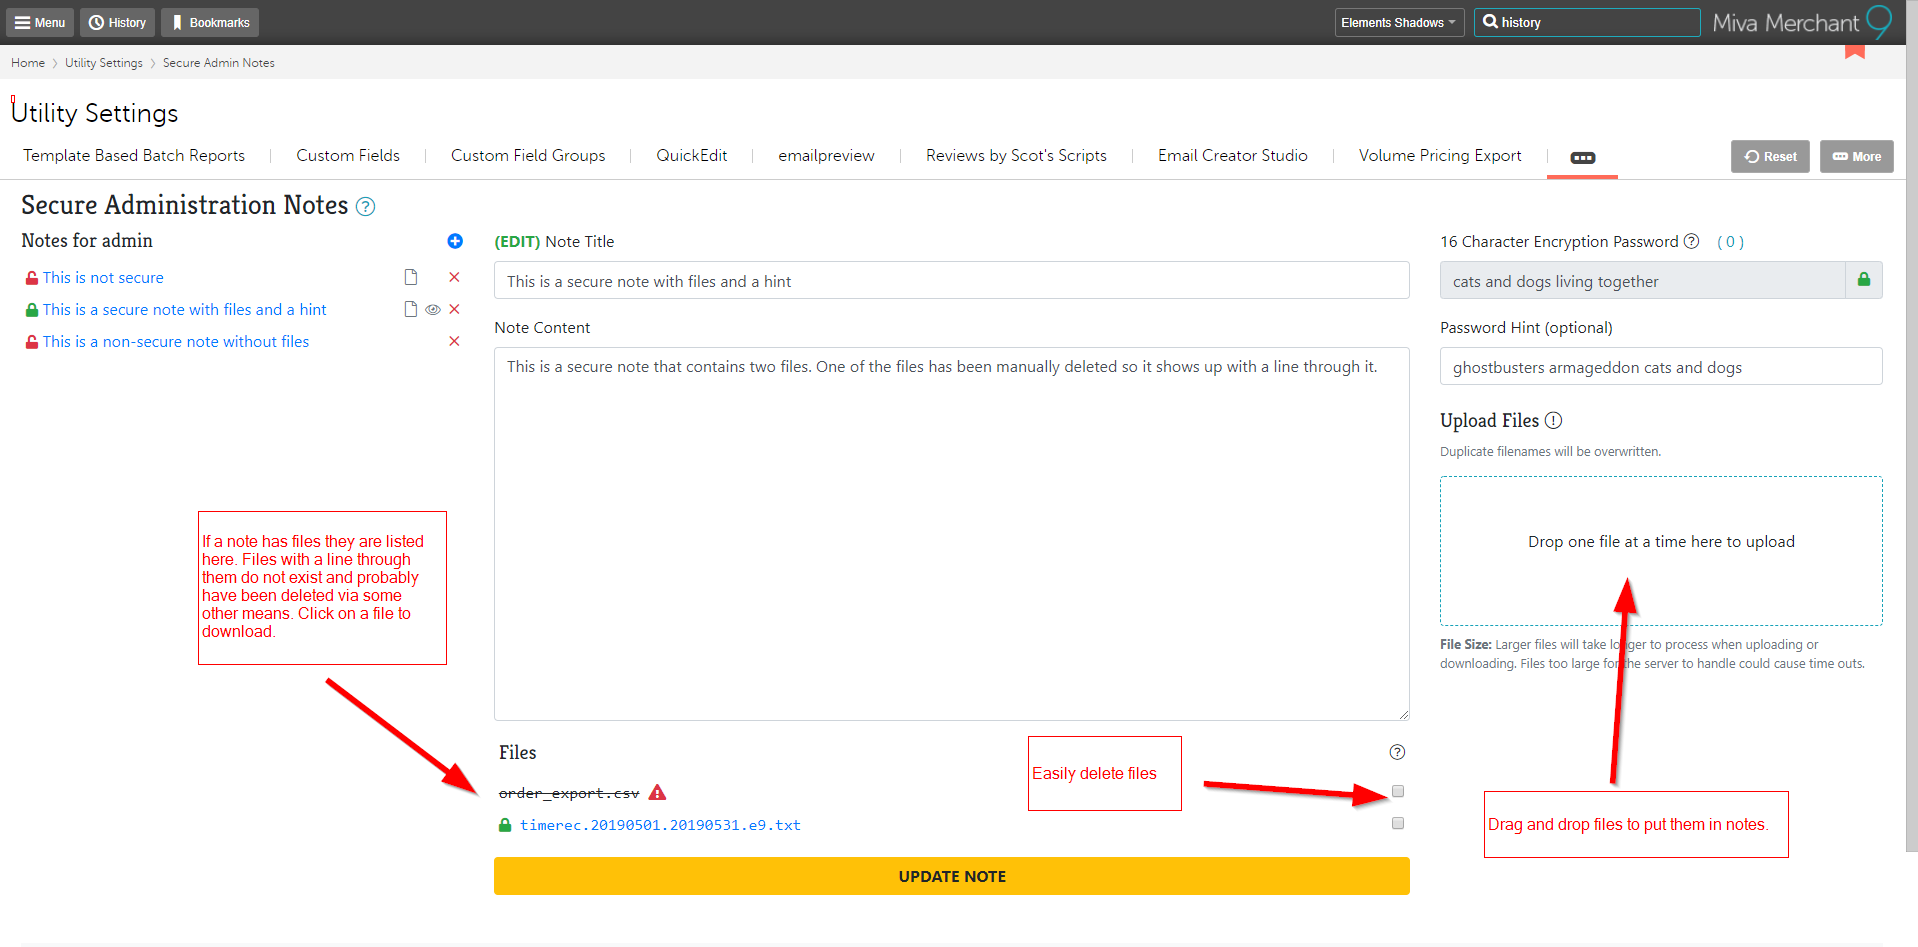The width and height of the screenshot is (1918, 947).
Task: Click help icon beside Secure Administration Notes
Action: pyautogui.click(x=366, y=207)
